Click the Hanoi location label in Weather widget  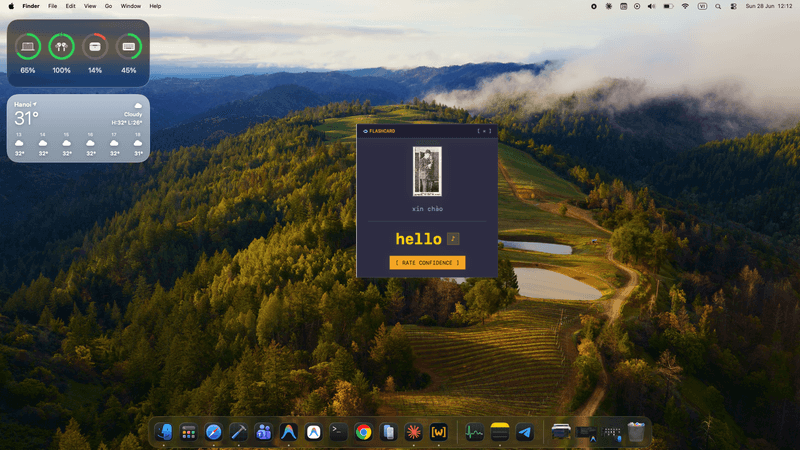tap(25, 104)
